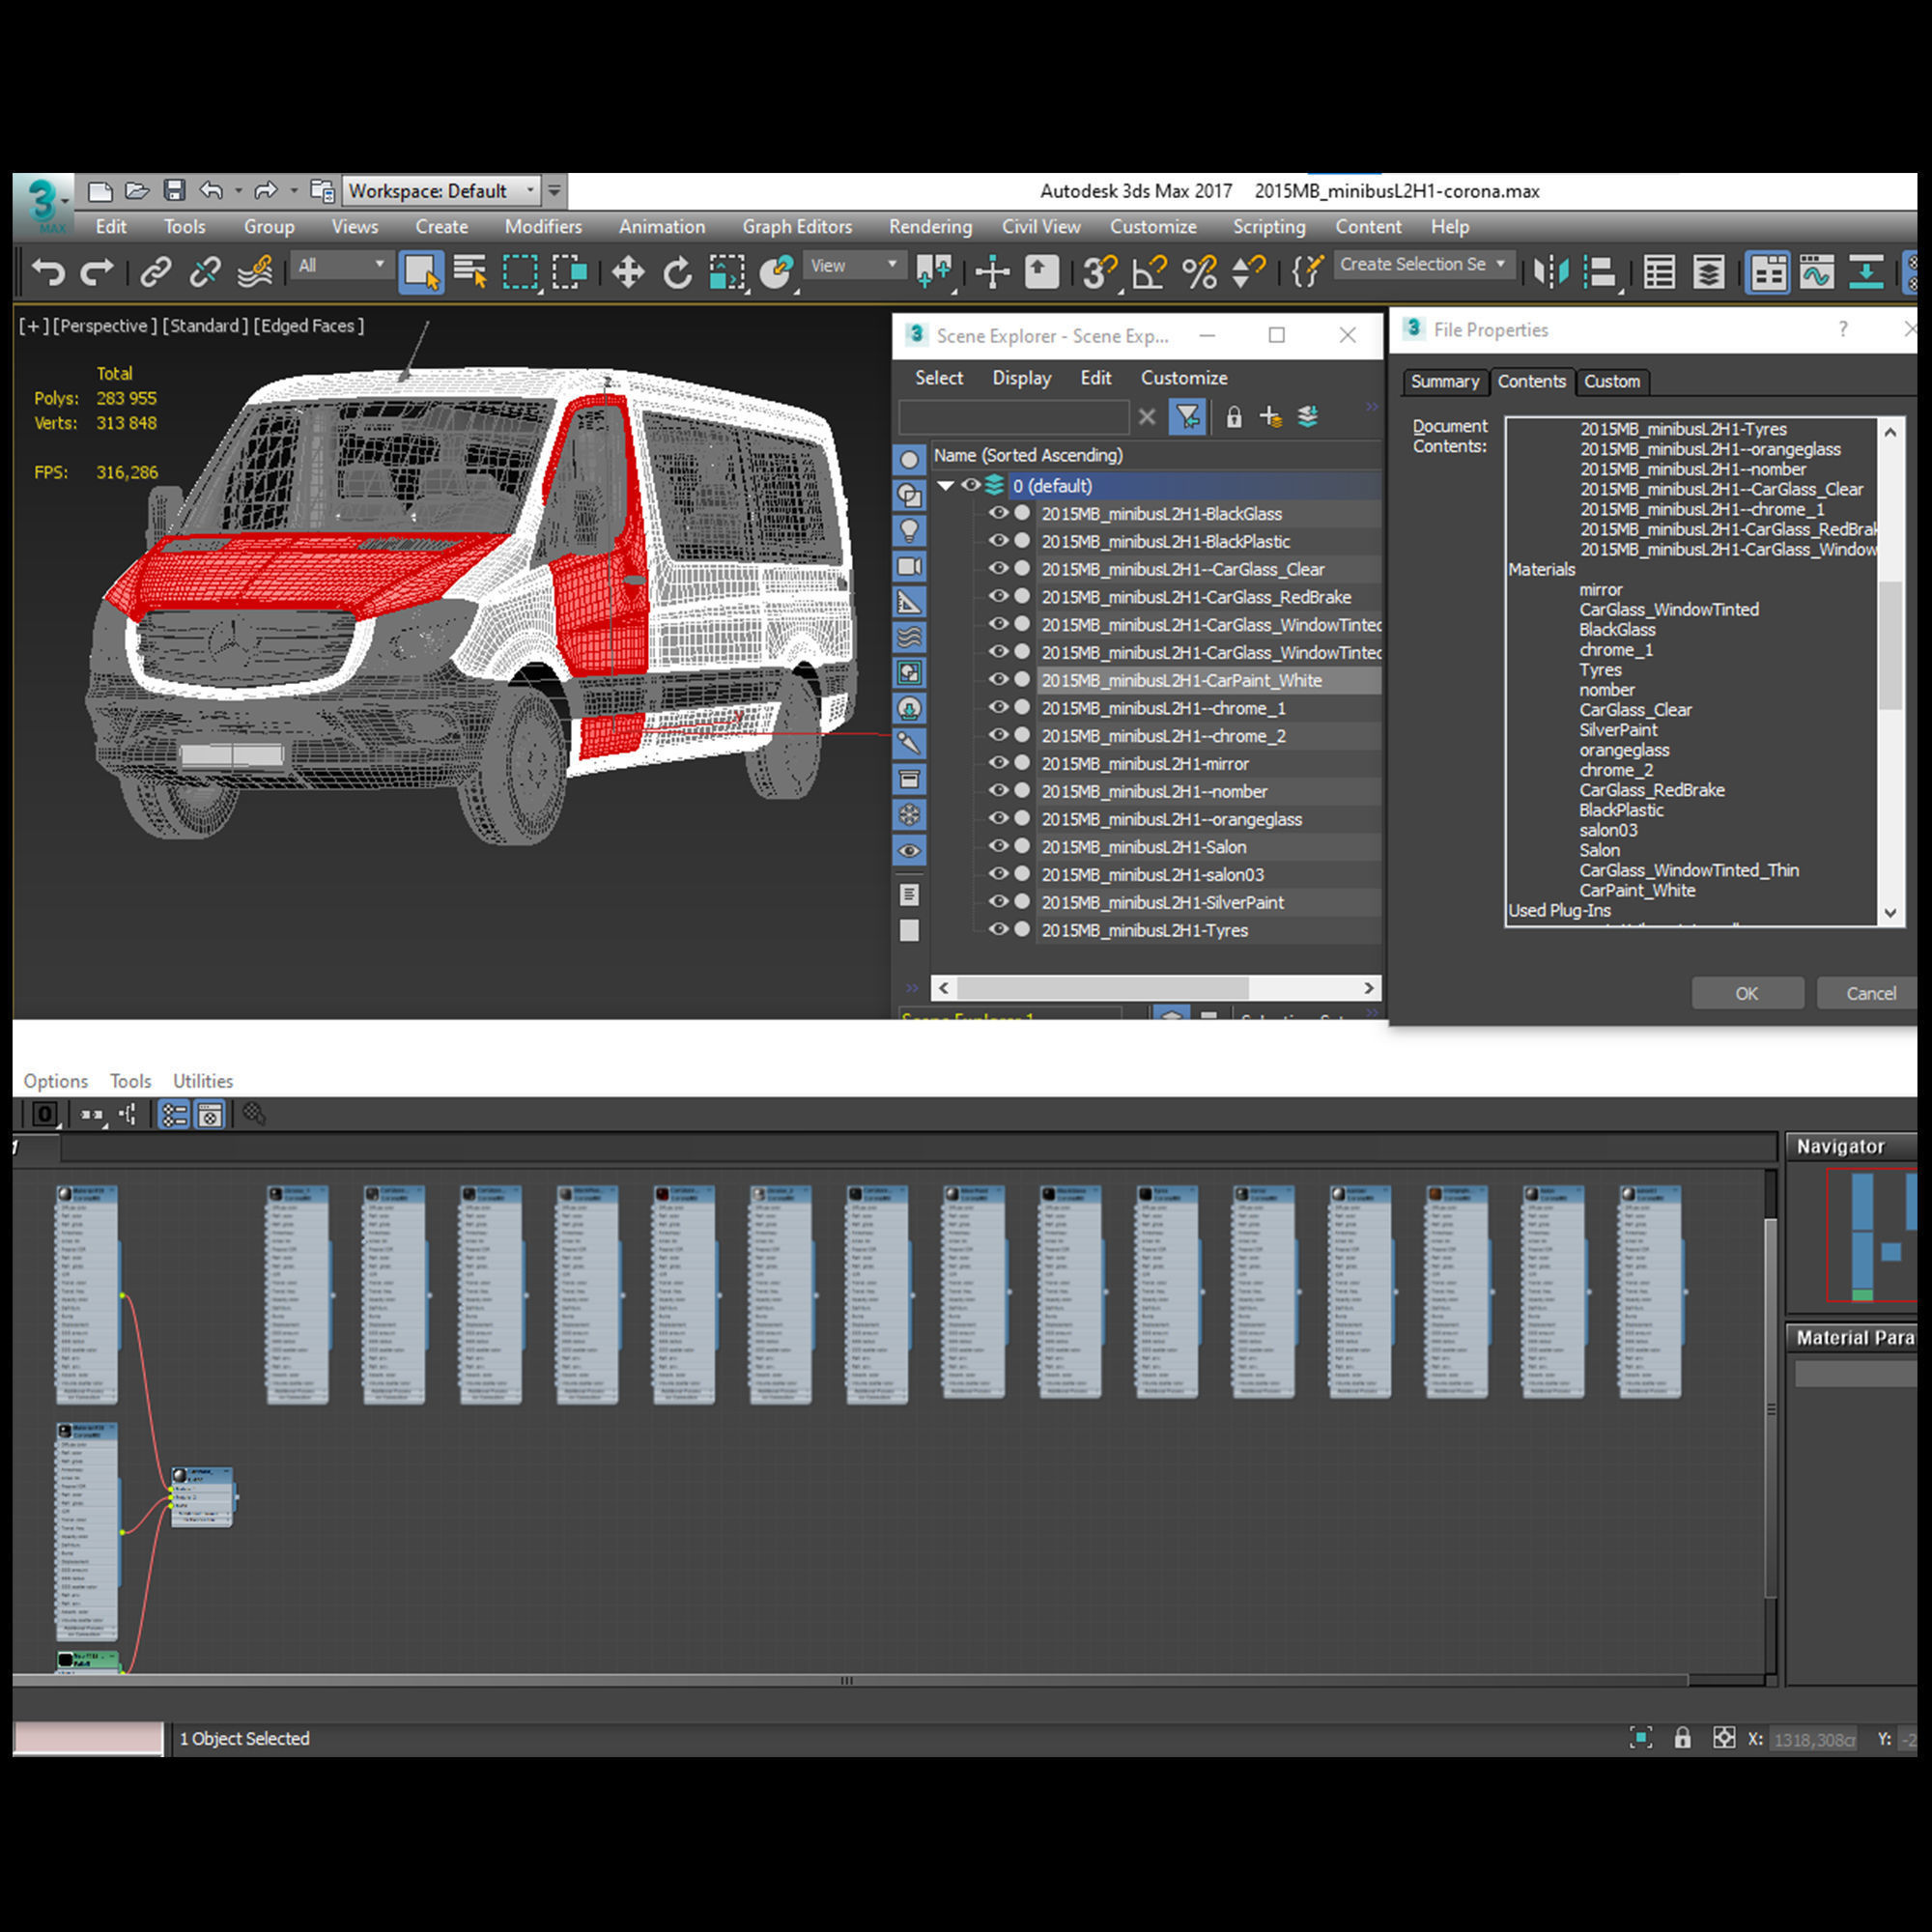Open Undo history dropdown arrow
Screen dimensions: 1932x1932
click(x=238, y=190)
